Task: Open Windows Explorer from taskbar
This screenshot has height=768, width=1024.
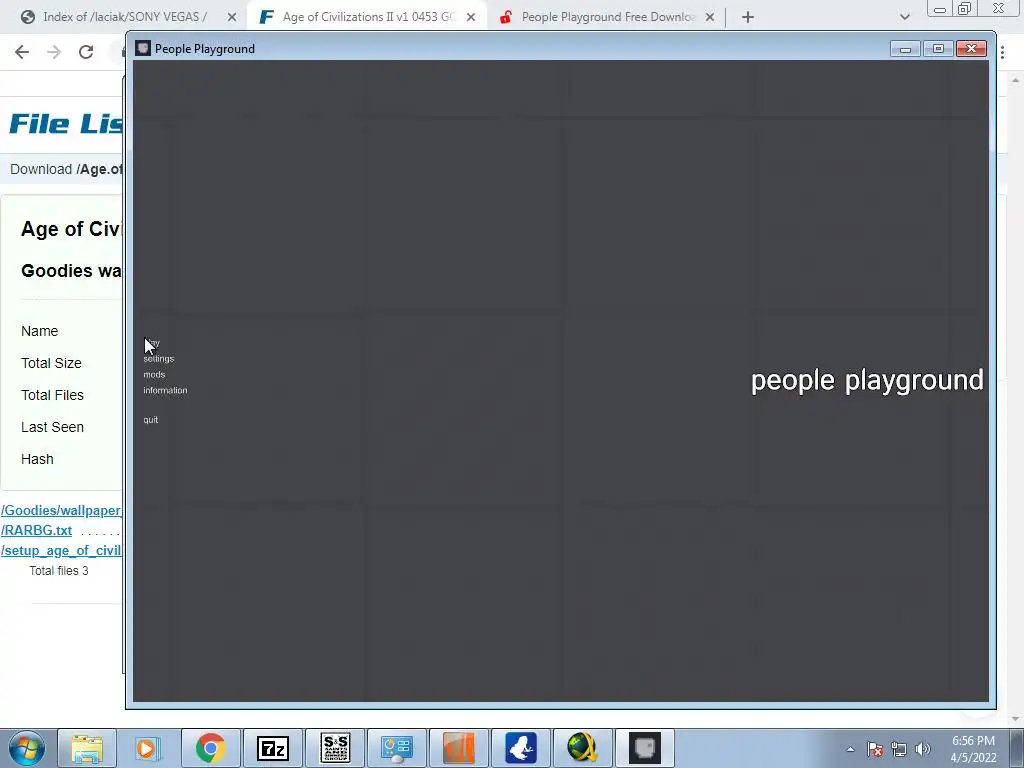Action: (x=87, y=748)
